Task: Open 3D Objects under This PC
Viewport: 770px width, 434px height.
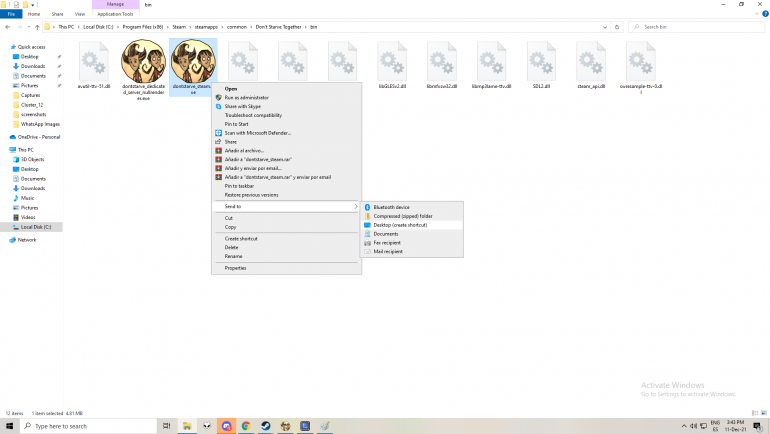Action: 32,160
